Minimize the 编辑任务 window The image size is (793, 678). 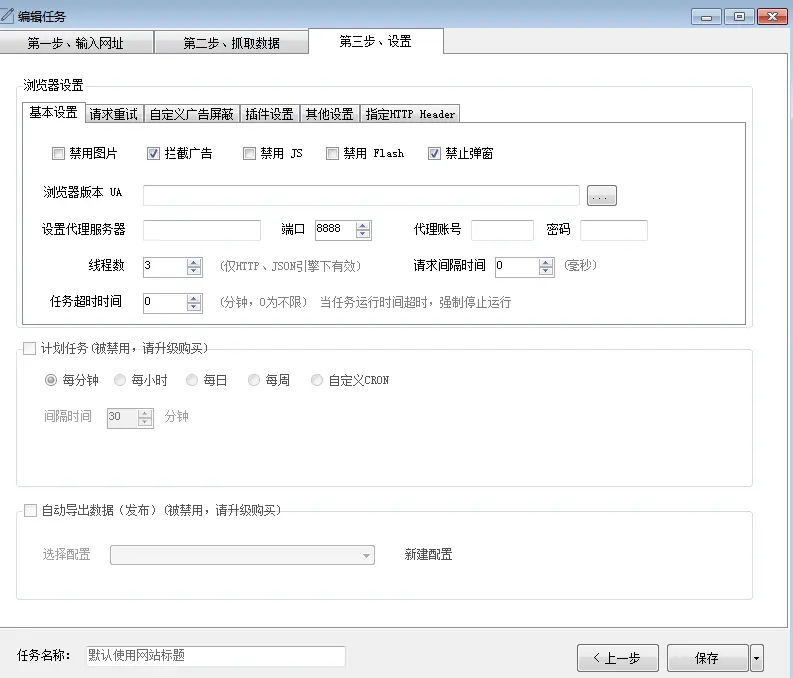tap(707, 17)
